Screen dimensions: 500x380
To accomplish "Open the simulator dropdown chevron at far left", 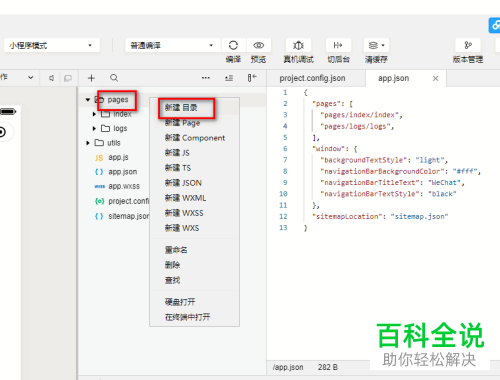I will [31, 78].
